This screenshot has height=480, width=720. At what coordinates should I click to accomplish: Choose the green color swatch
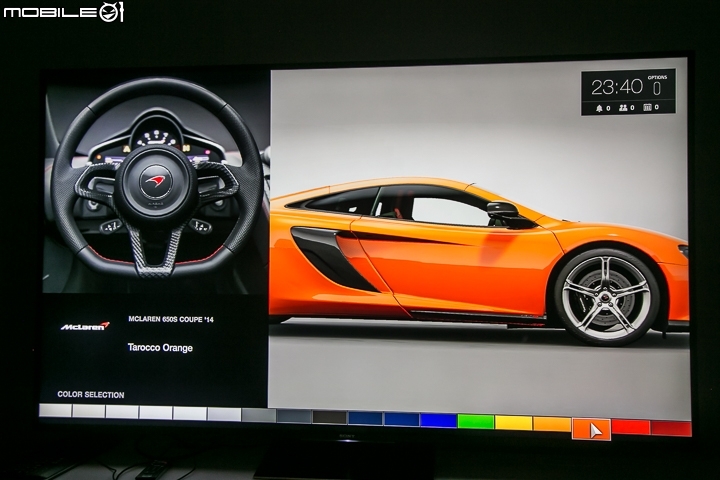476,422
